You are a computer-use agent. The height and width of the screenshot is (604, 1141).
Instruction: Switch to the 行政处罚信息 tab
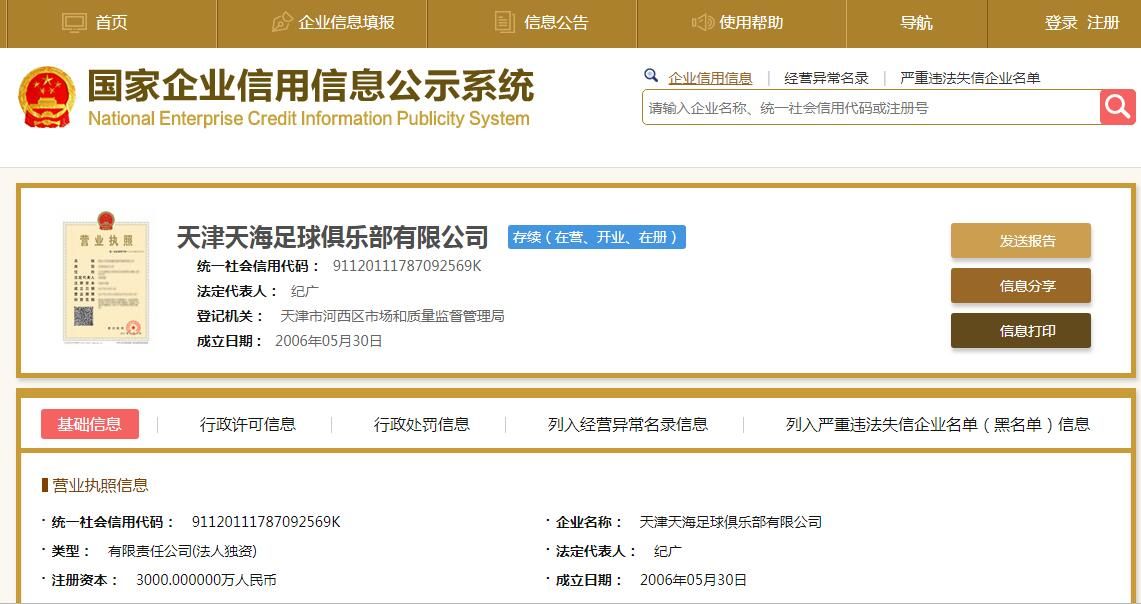click(421, 424)
